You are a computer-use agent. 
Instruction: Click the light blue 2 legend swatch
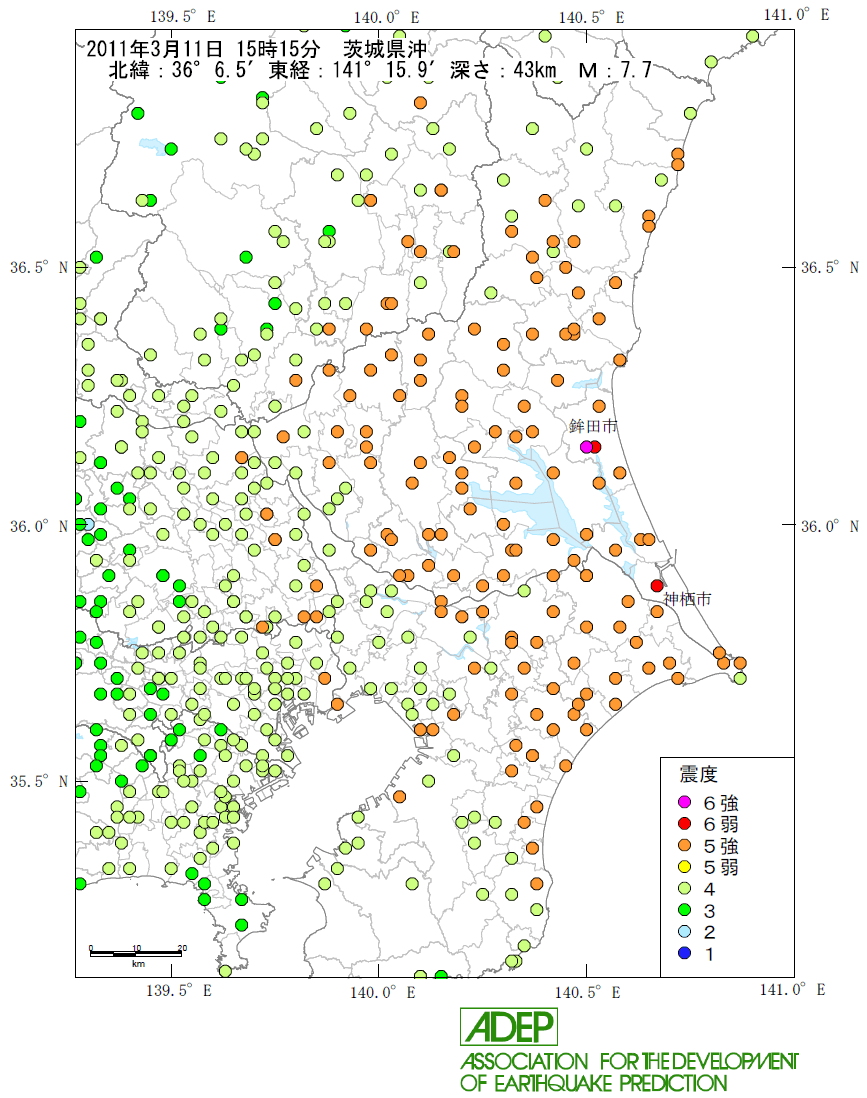coord(685,931)
